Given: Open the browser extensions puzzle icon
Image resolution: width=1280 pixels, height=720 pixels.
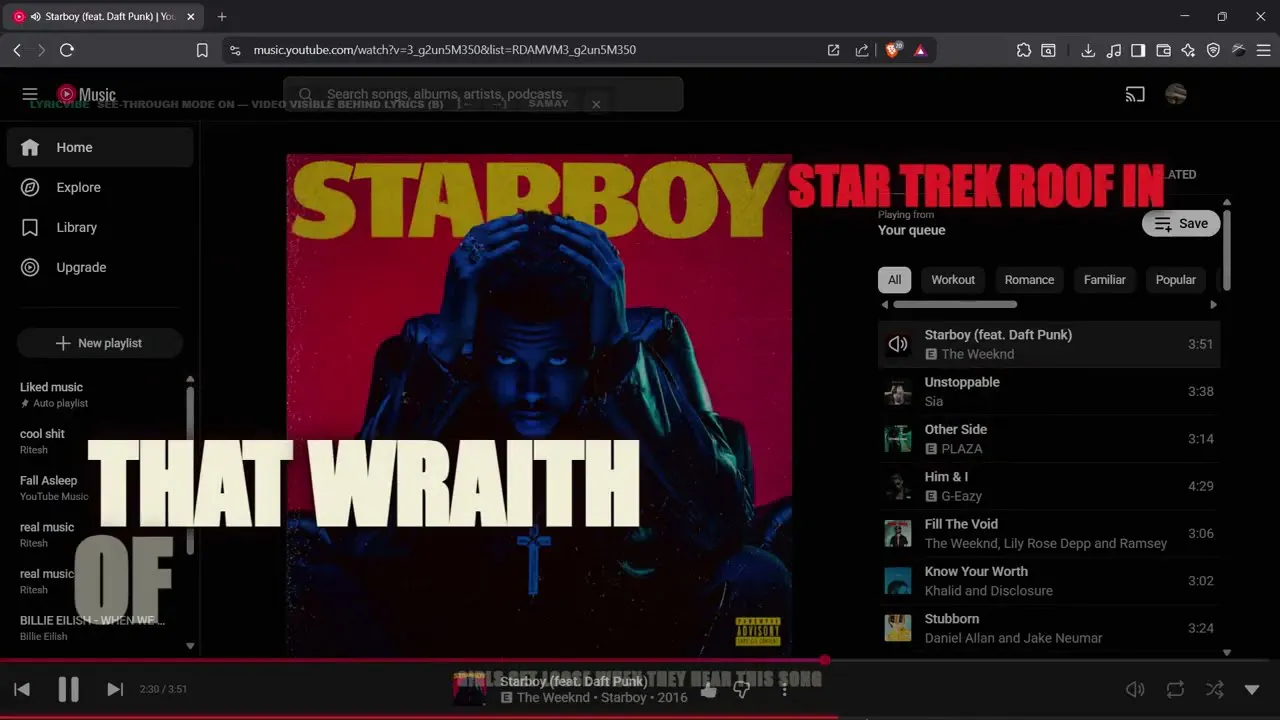Looking at the screenshot, I should click(x=1023, y=50).
